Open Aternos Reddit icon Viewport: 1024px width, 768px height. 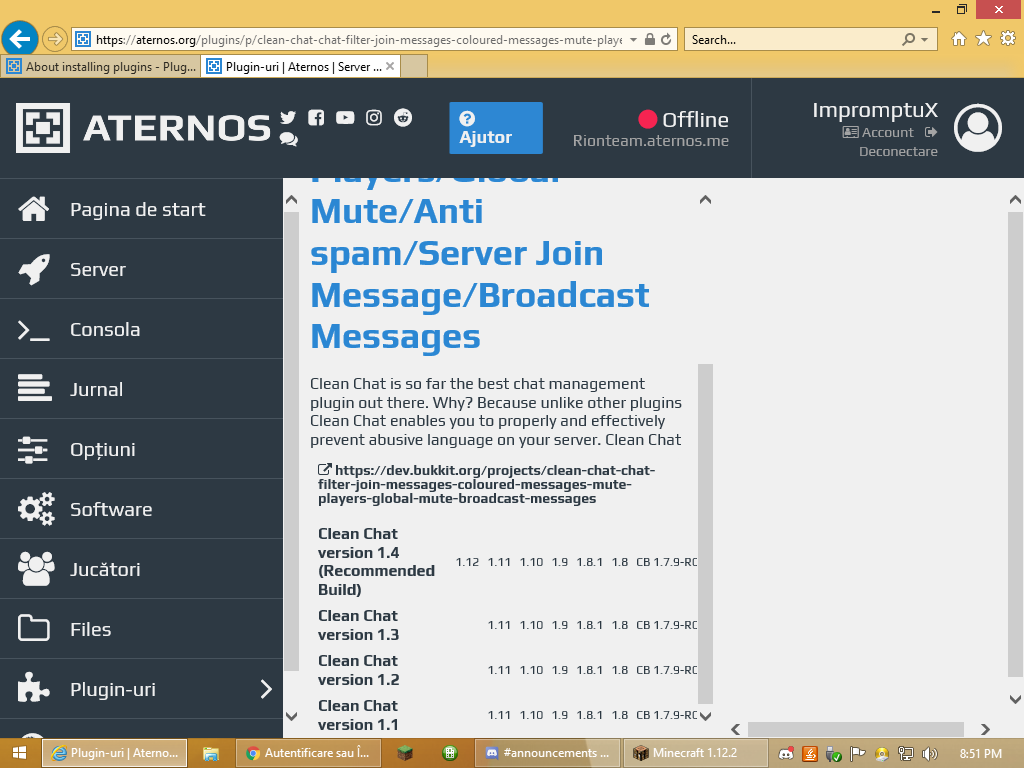(403, 118)
